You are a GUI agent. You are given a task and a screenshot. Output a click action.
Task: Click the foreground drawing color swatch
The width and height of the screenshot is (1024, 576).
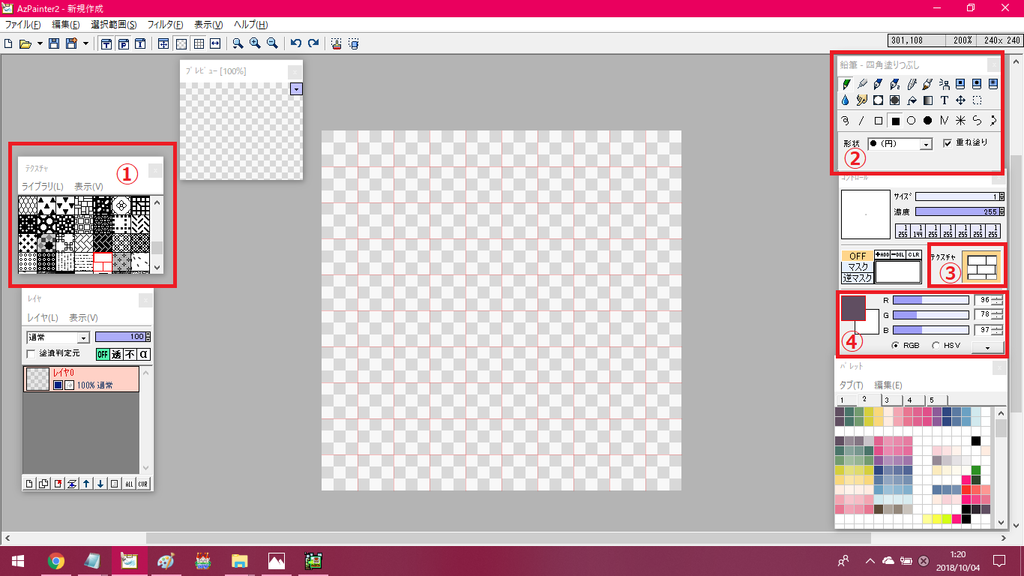[853, 308]
